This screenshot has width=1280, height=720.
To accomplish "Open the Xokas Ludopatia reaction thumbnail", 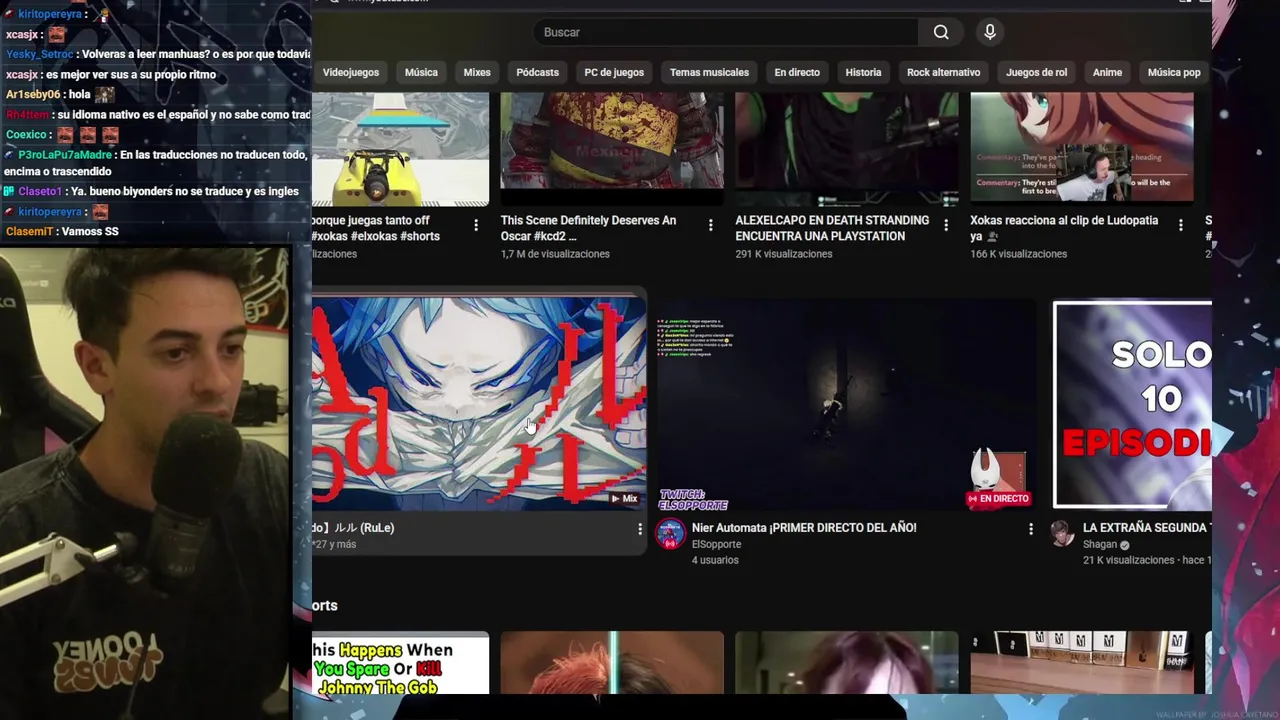I will tap(1081, 148).
